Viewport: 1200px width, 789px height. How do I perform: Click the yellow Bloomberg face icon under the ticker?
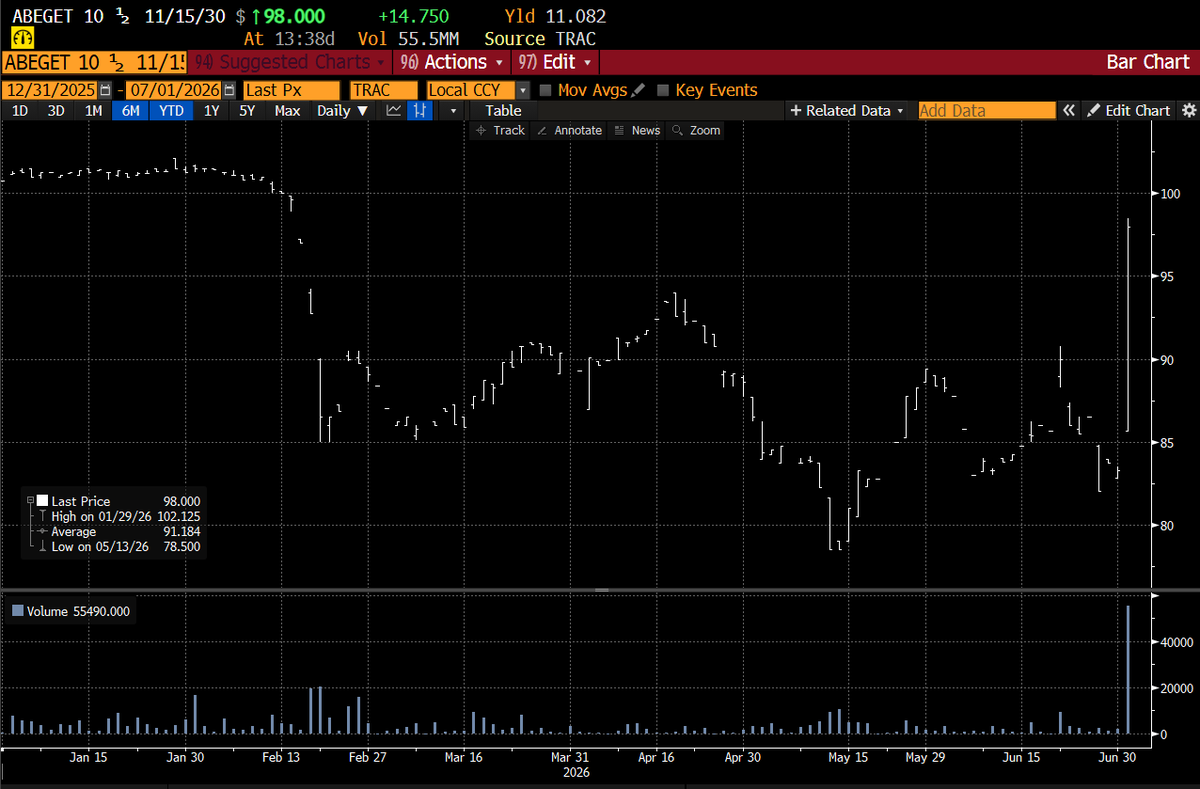[x=22, y=39]
